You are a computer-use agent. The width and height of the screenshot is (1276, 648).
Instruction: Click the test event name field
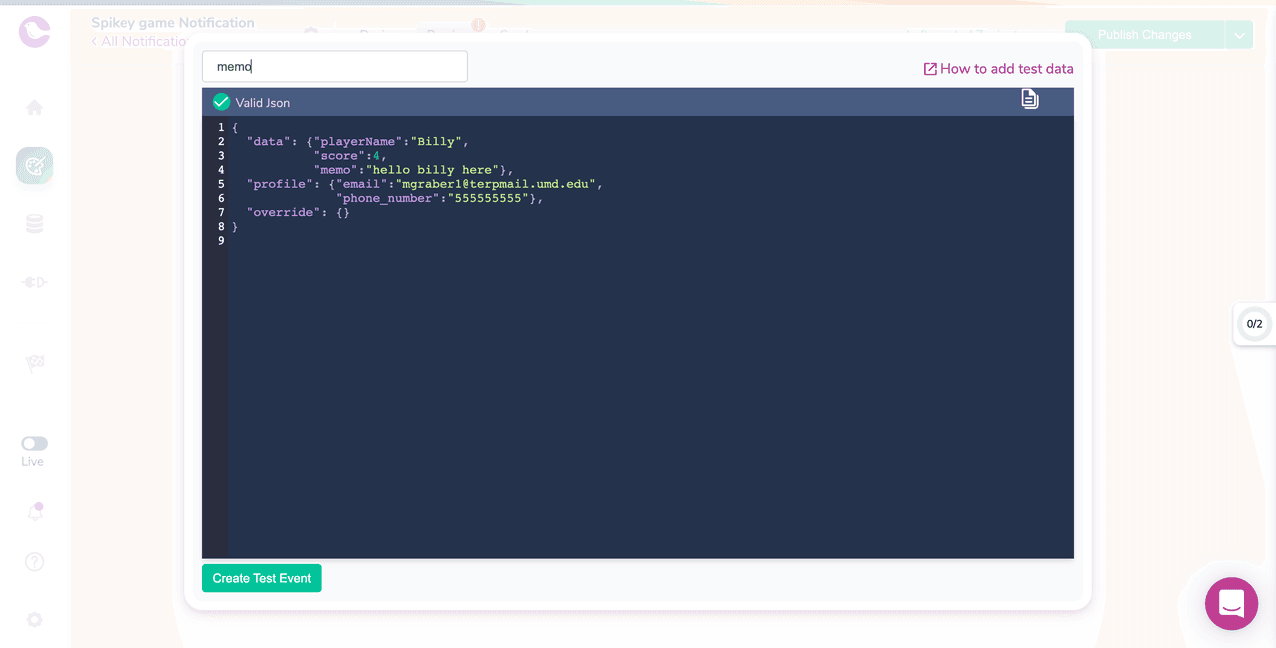335,67
